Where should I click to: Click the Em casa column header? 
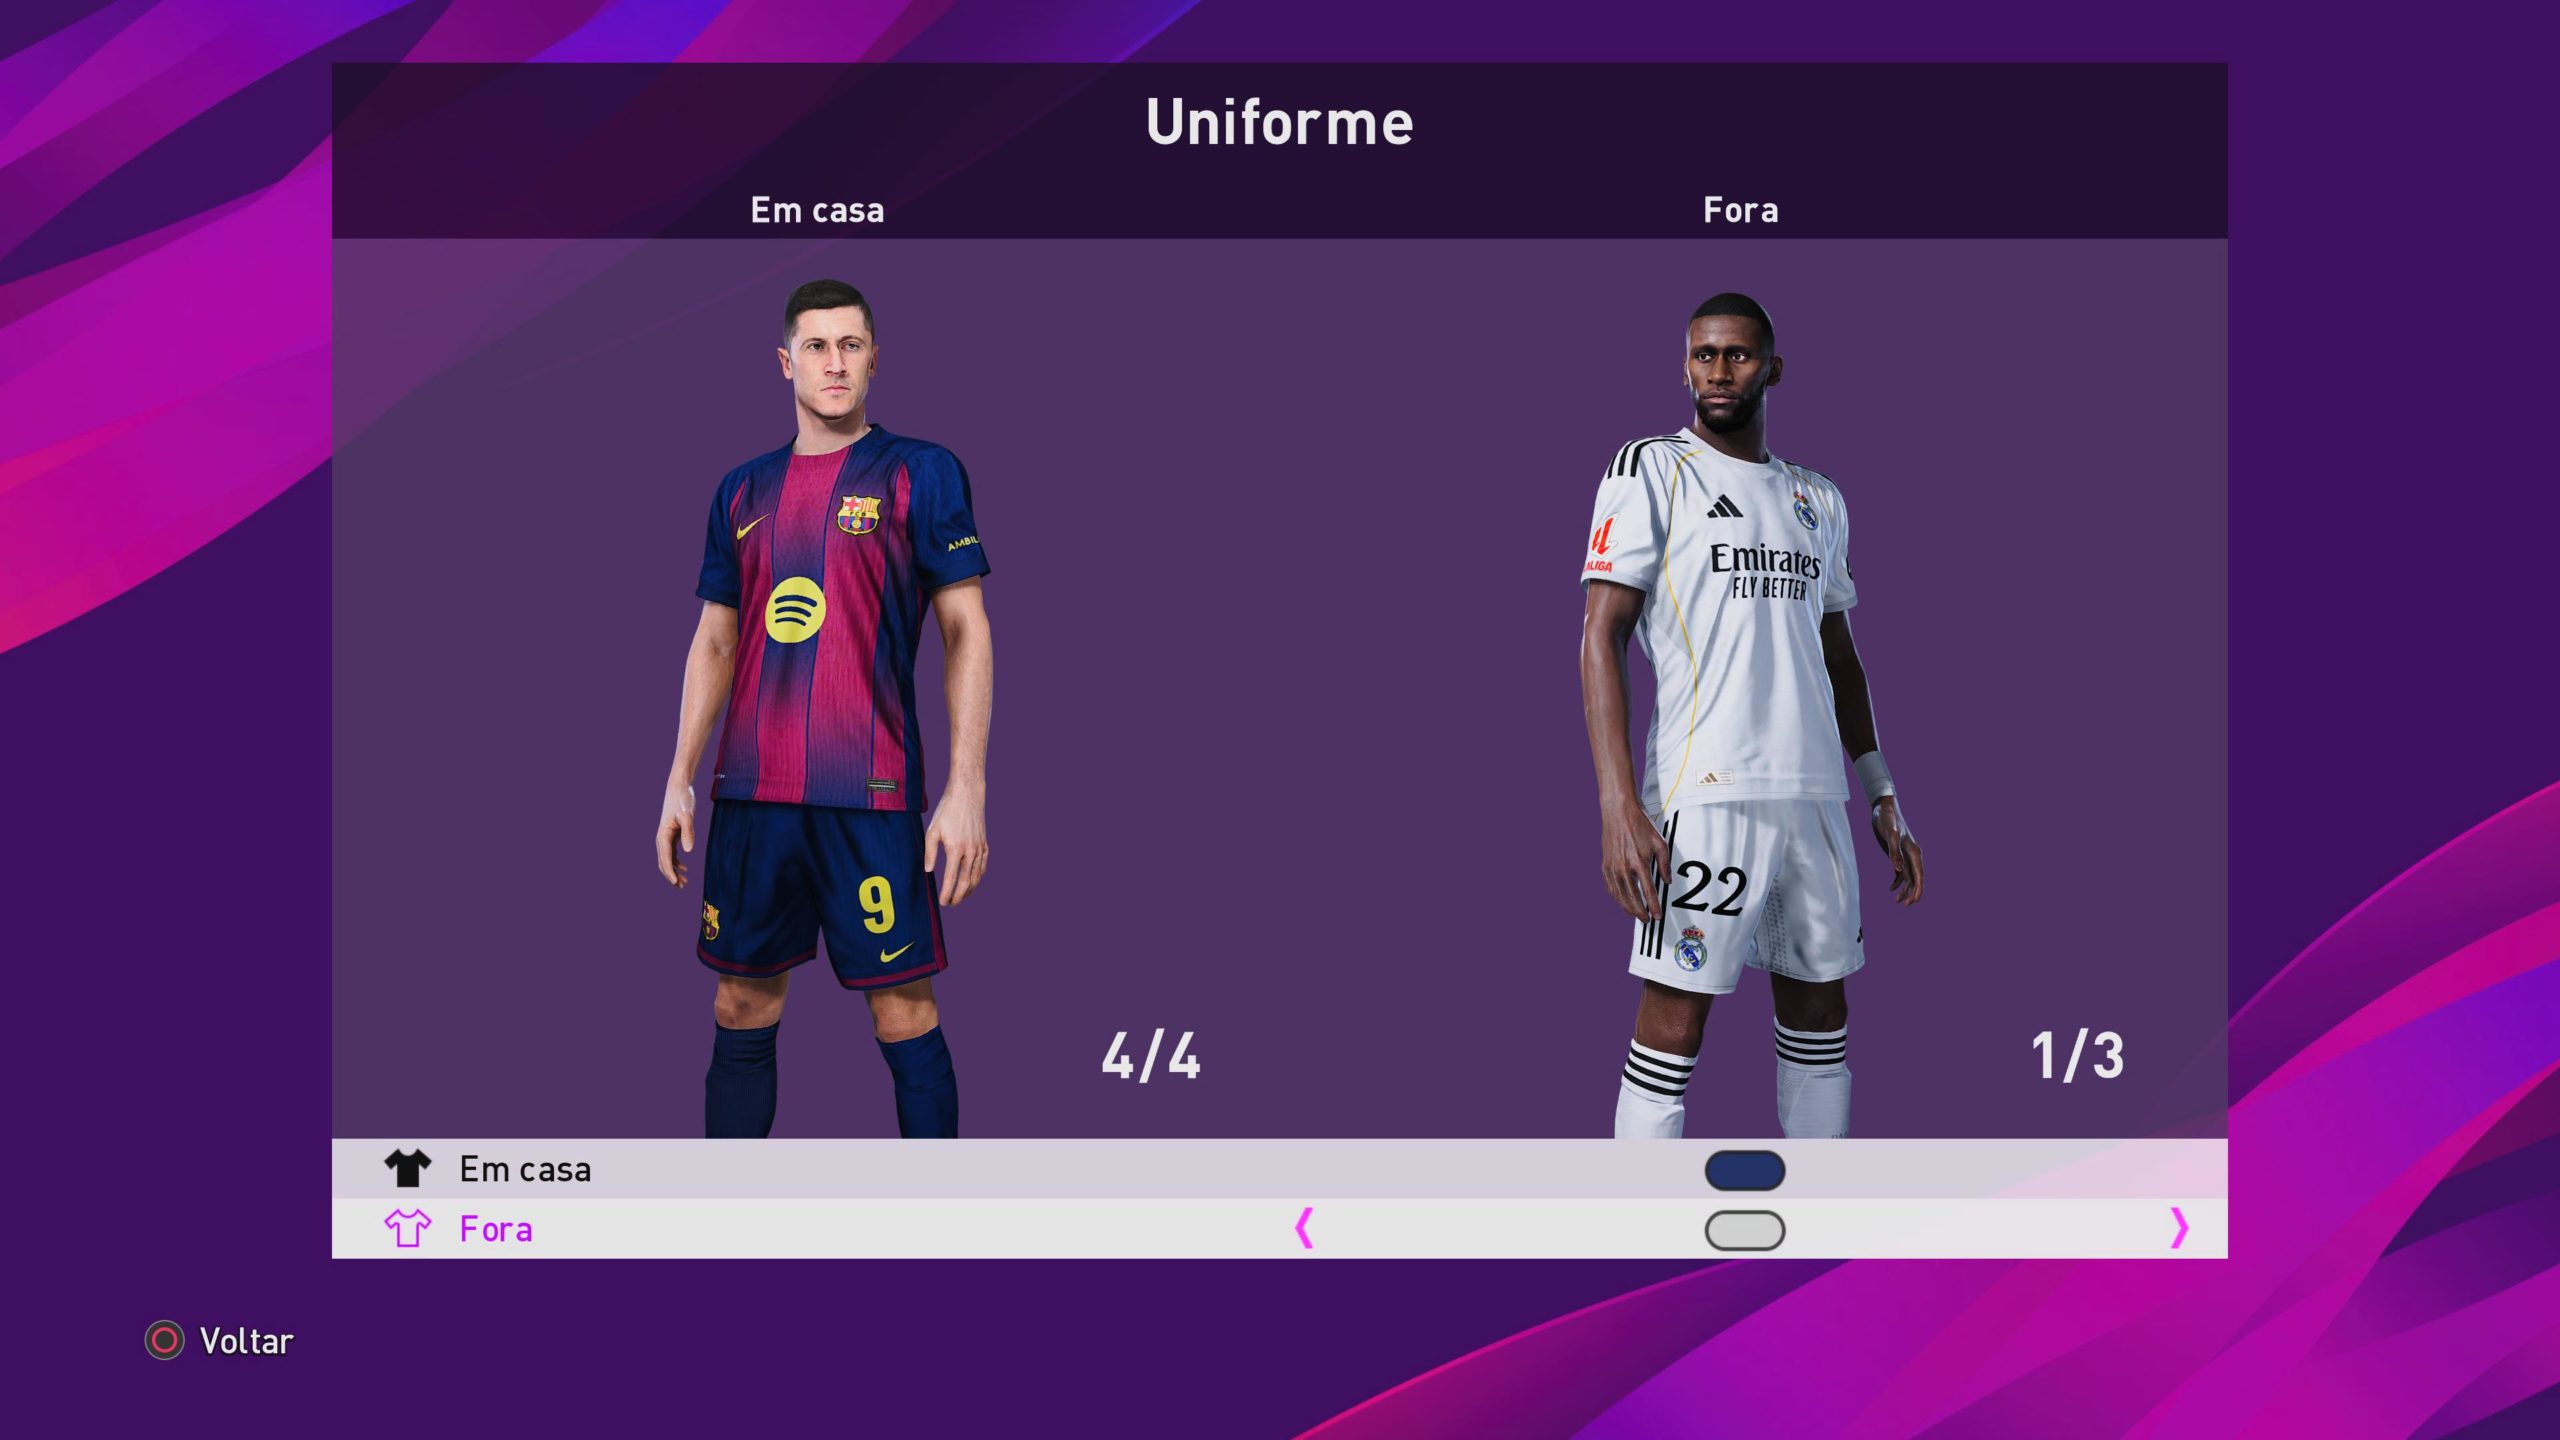817,210
